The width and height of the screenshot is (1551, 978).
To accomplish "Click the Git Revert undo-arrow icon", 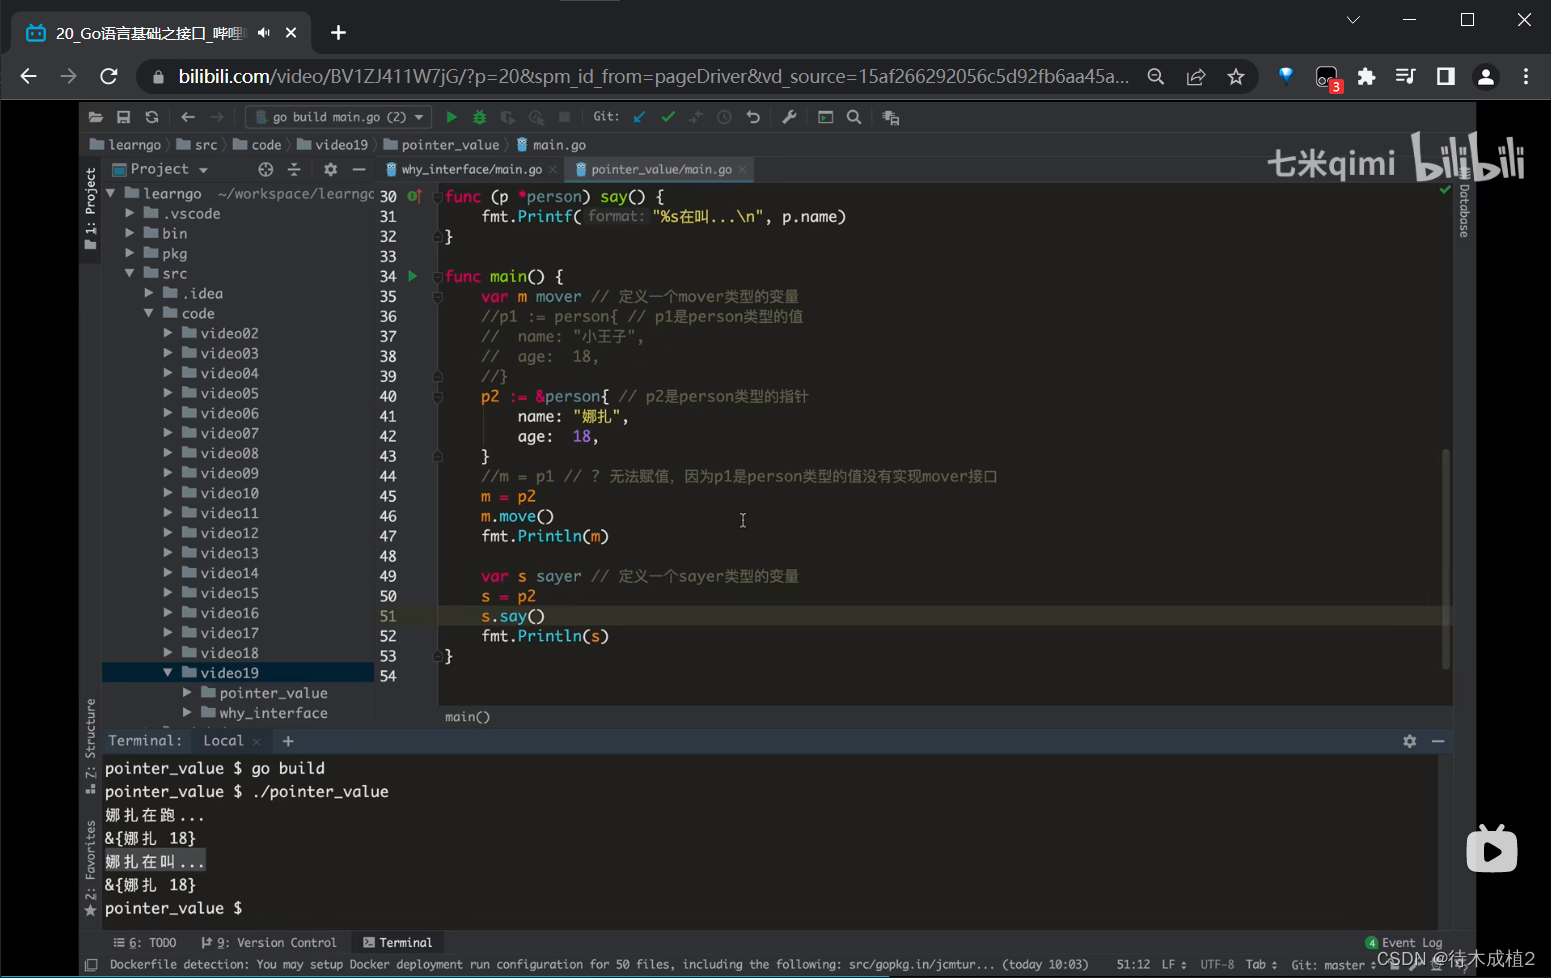I will 753,117.
